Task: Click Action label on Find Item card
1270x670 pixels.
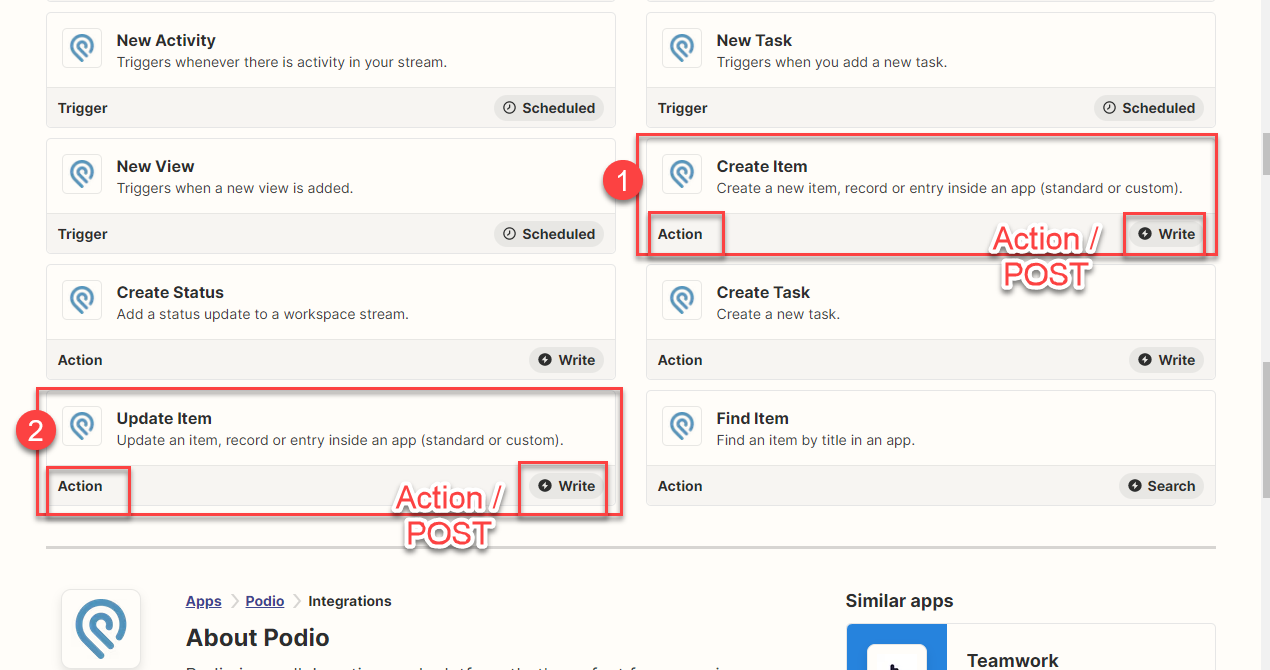Action: [680, 486]
